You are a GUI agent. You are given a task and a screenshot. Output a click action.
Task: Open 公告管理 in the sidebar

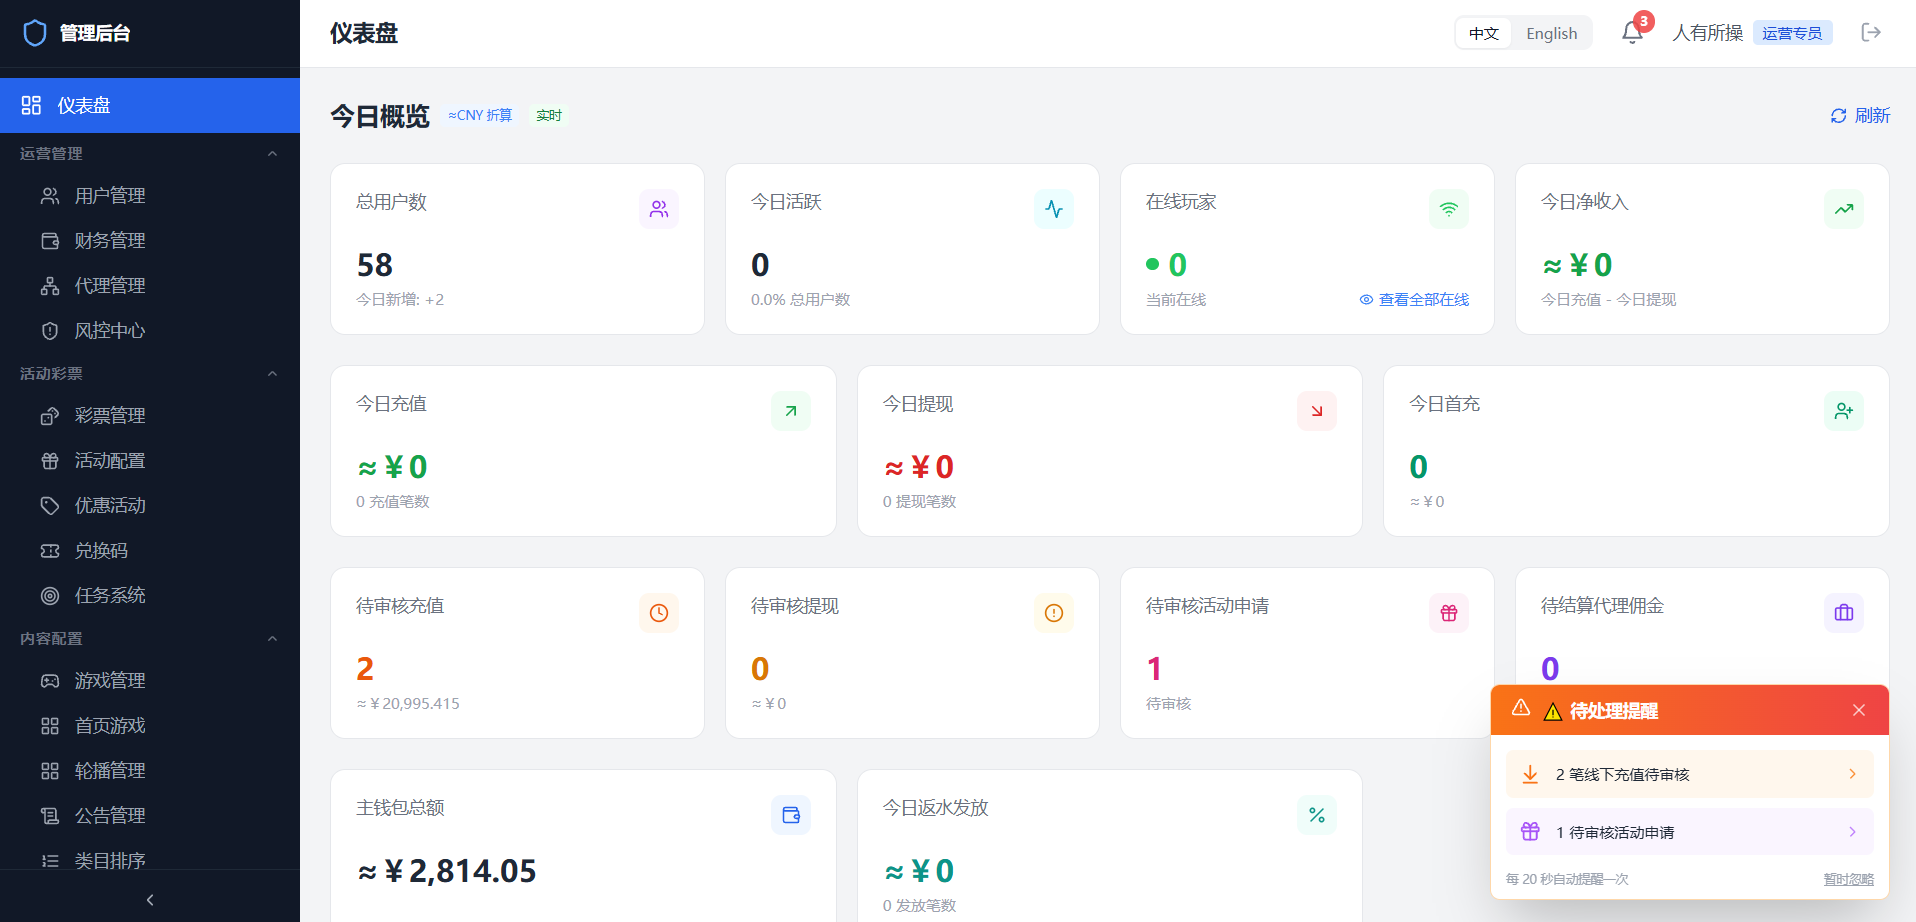[x=150, y=816]
